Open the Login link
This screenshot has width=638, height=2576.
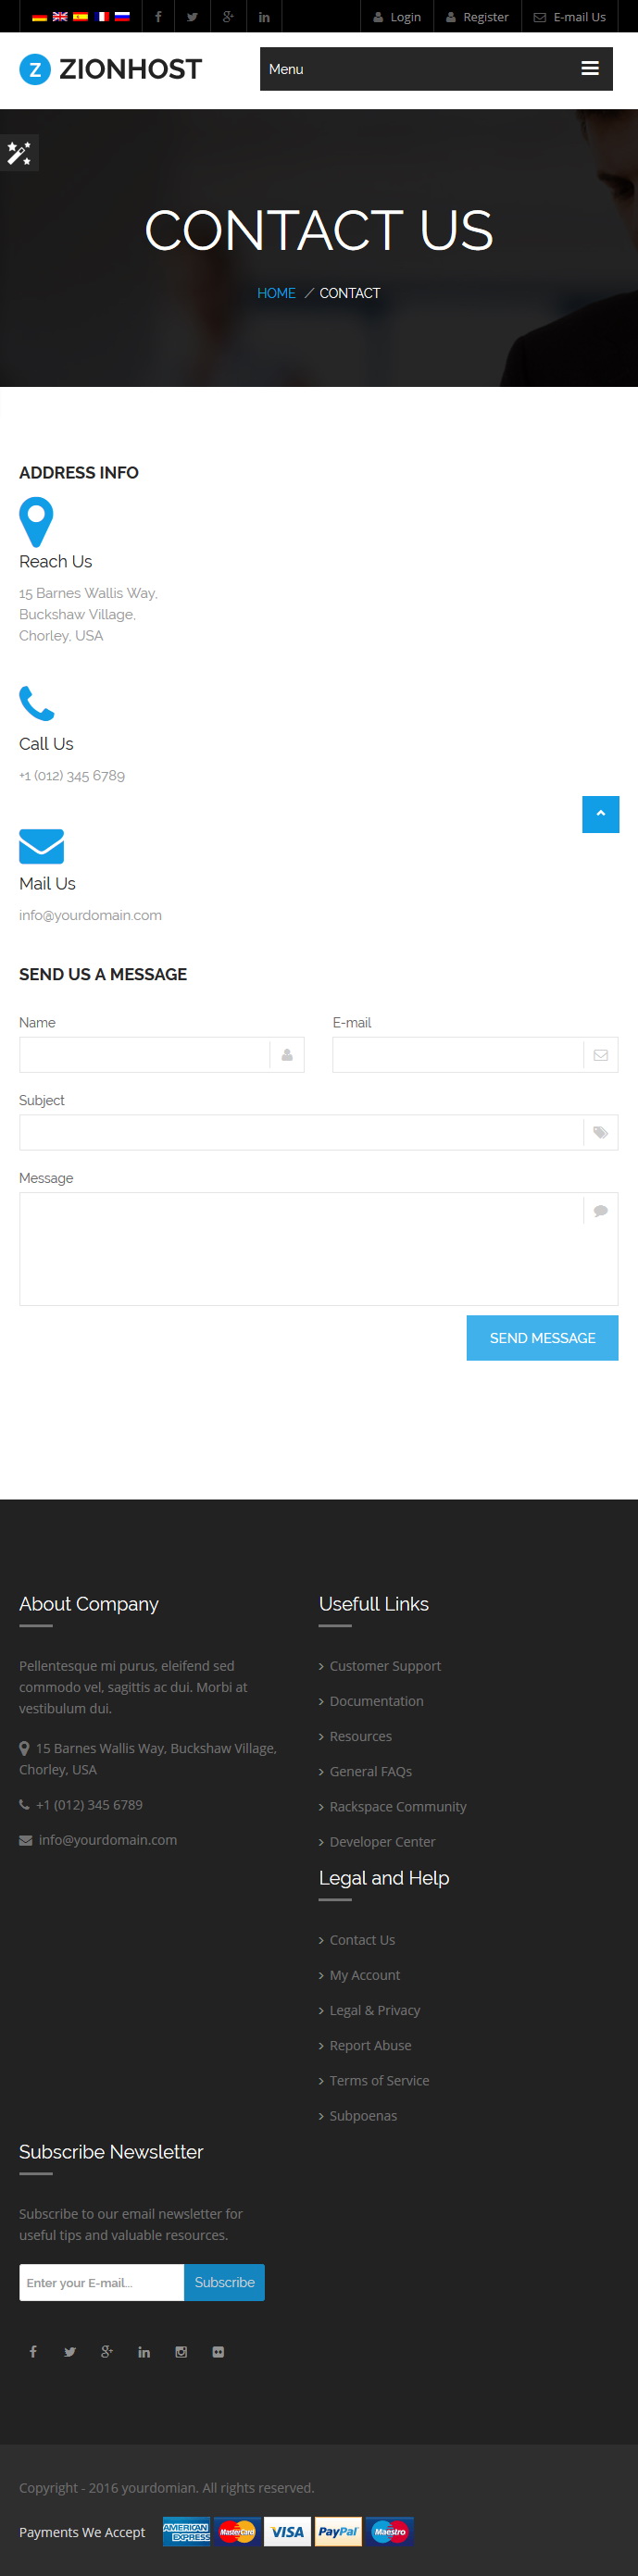[397, 17]
